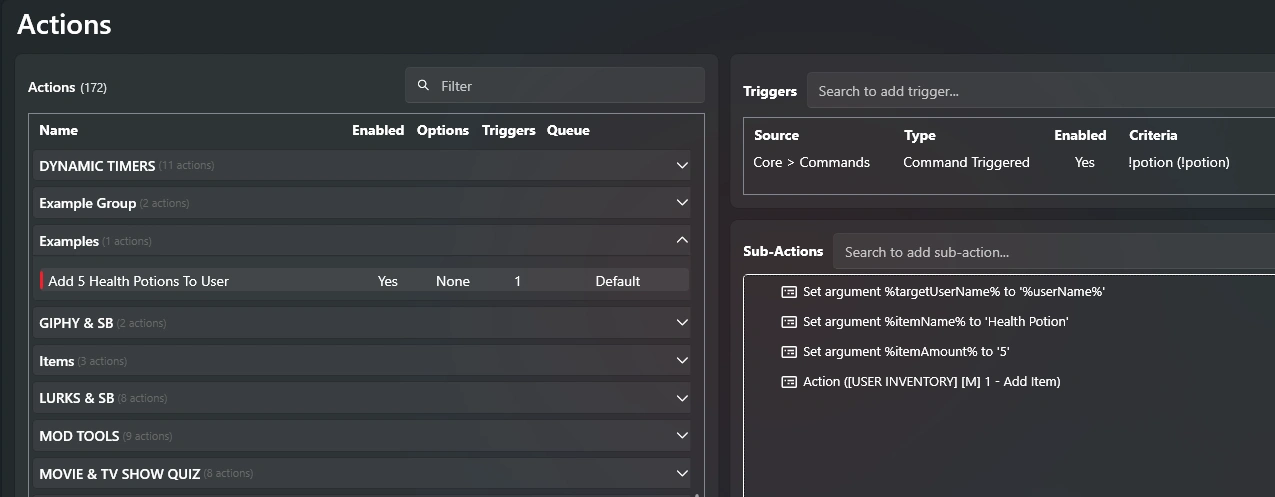Click icon beside Set argument %targetUserName% sub-action
This screenshot has width=1275, height=497.
(788, 292)
